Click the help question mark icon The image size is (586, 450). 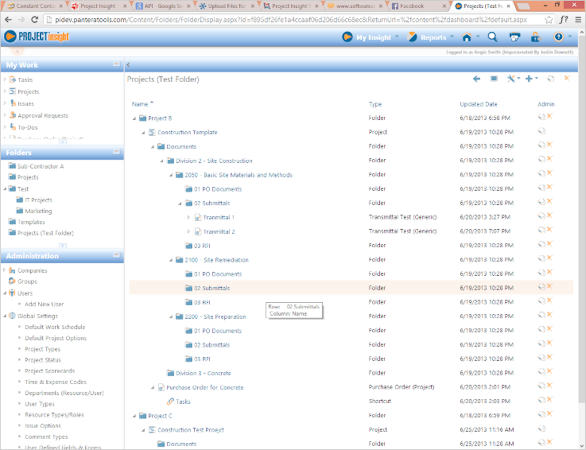pos(558,37)
